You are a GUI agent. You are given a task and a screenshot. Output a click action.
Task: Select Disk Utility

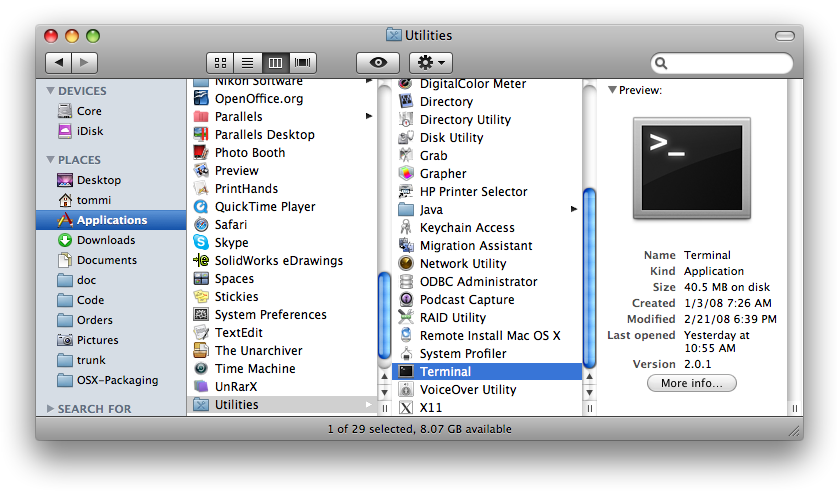tap(487, 138)
